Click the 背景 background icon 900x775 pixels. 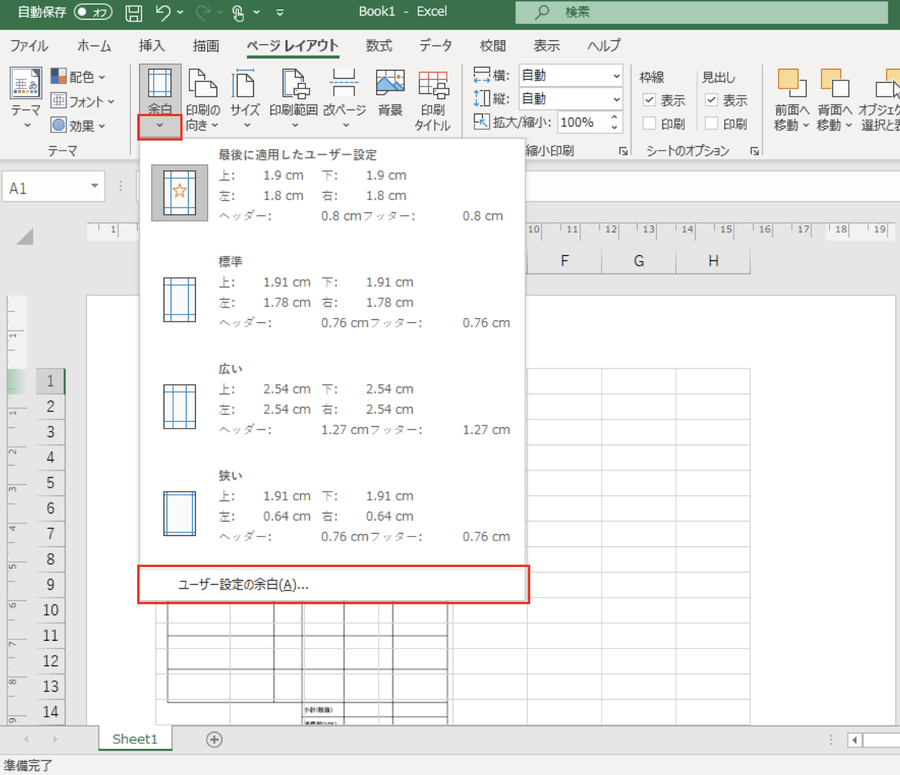coord(390,92)
